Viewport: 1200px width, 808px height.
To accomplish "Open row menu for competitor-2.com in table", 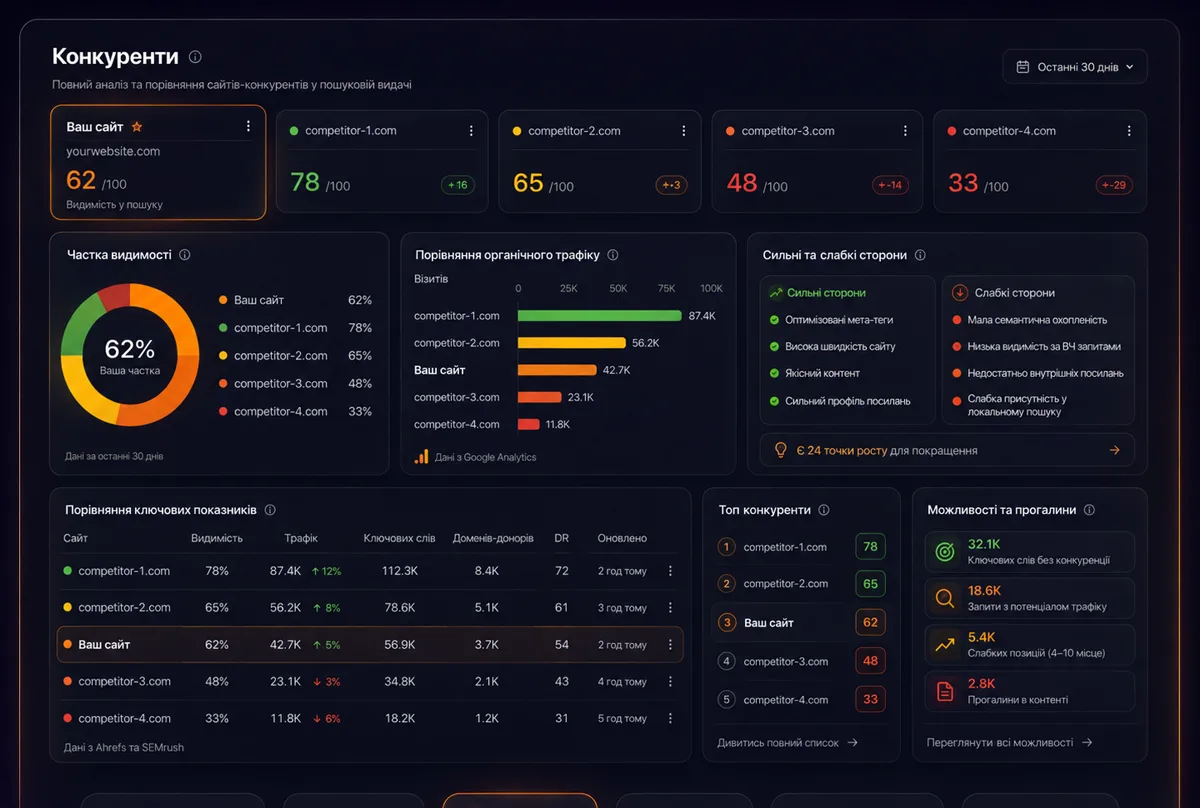I will [670, 608].
